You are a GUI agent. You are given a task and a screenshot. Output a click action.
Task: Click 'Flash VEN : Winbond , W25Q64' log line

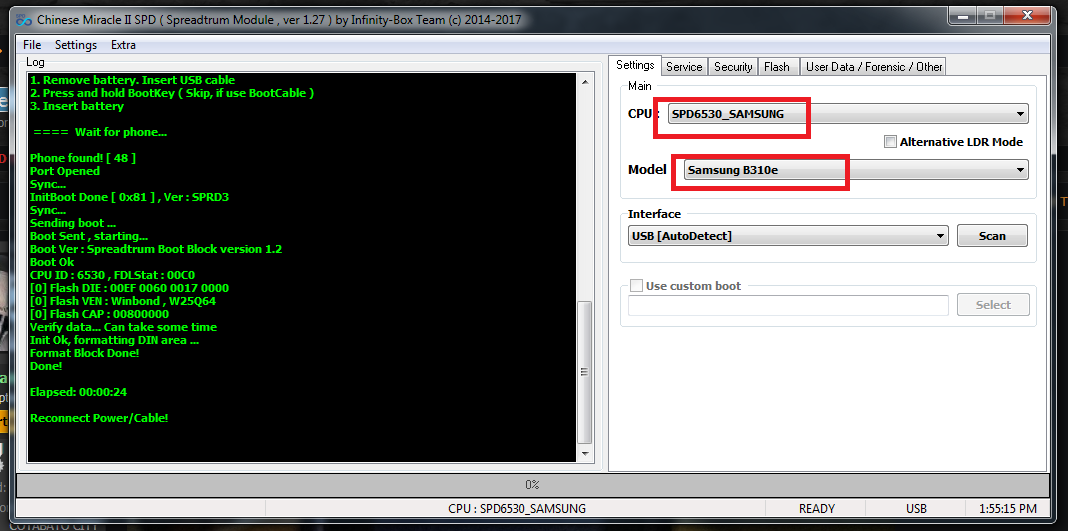tap(123, 301)
